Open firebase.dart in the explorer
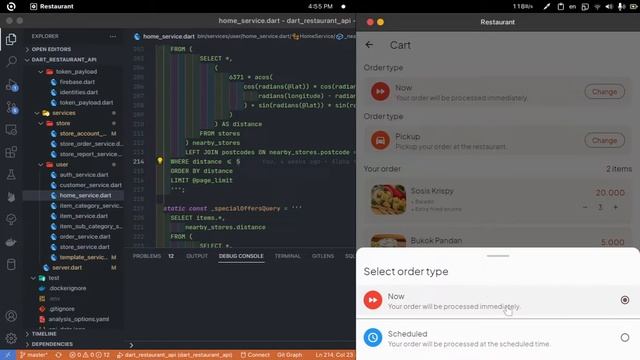This screenshot has height=360, width=640. click(77, 82)
